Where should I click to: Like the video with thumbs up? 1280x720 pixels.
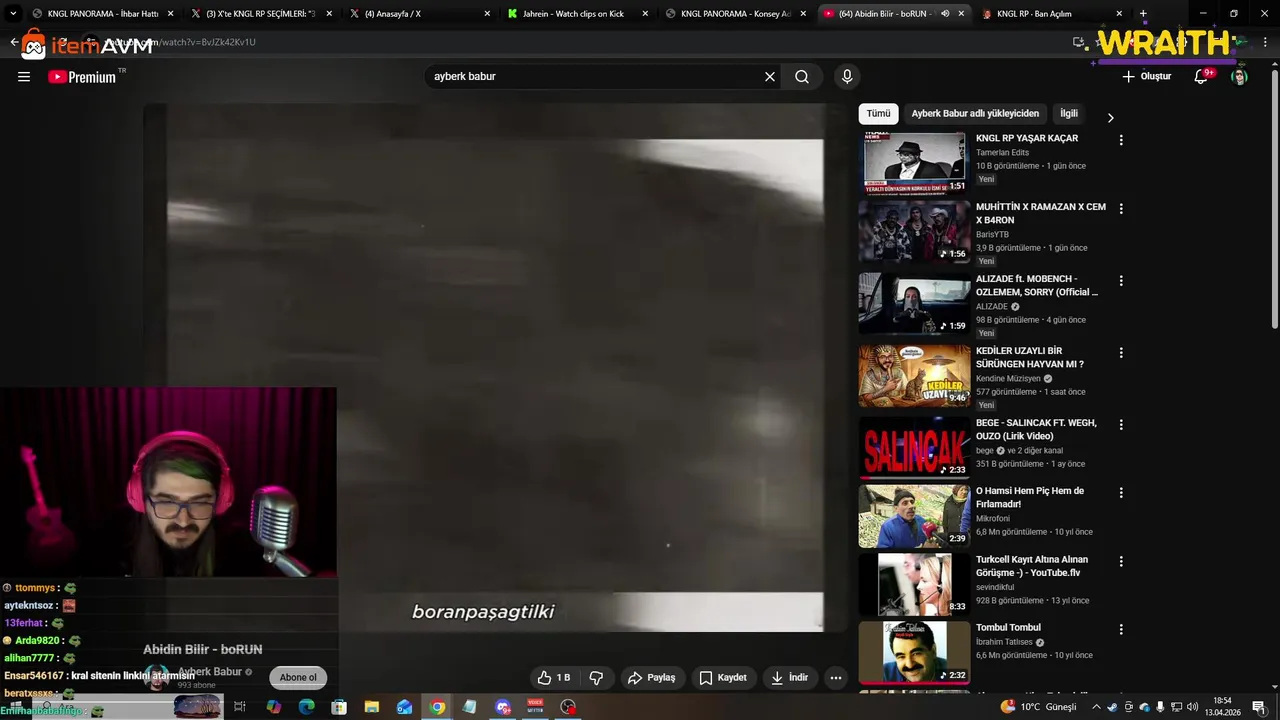point(554,678)
